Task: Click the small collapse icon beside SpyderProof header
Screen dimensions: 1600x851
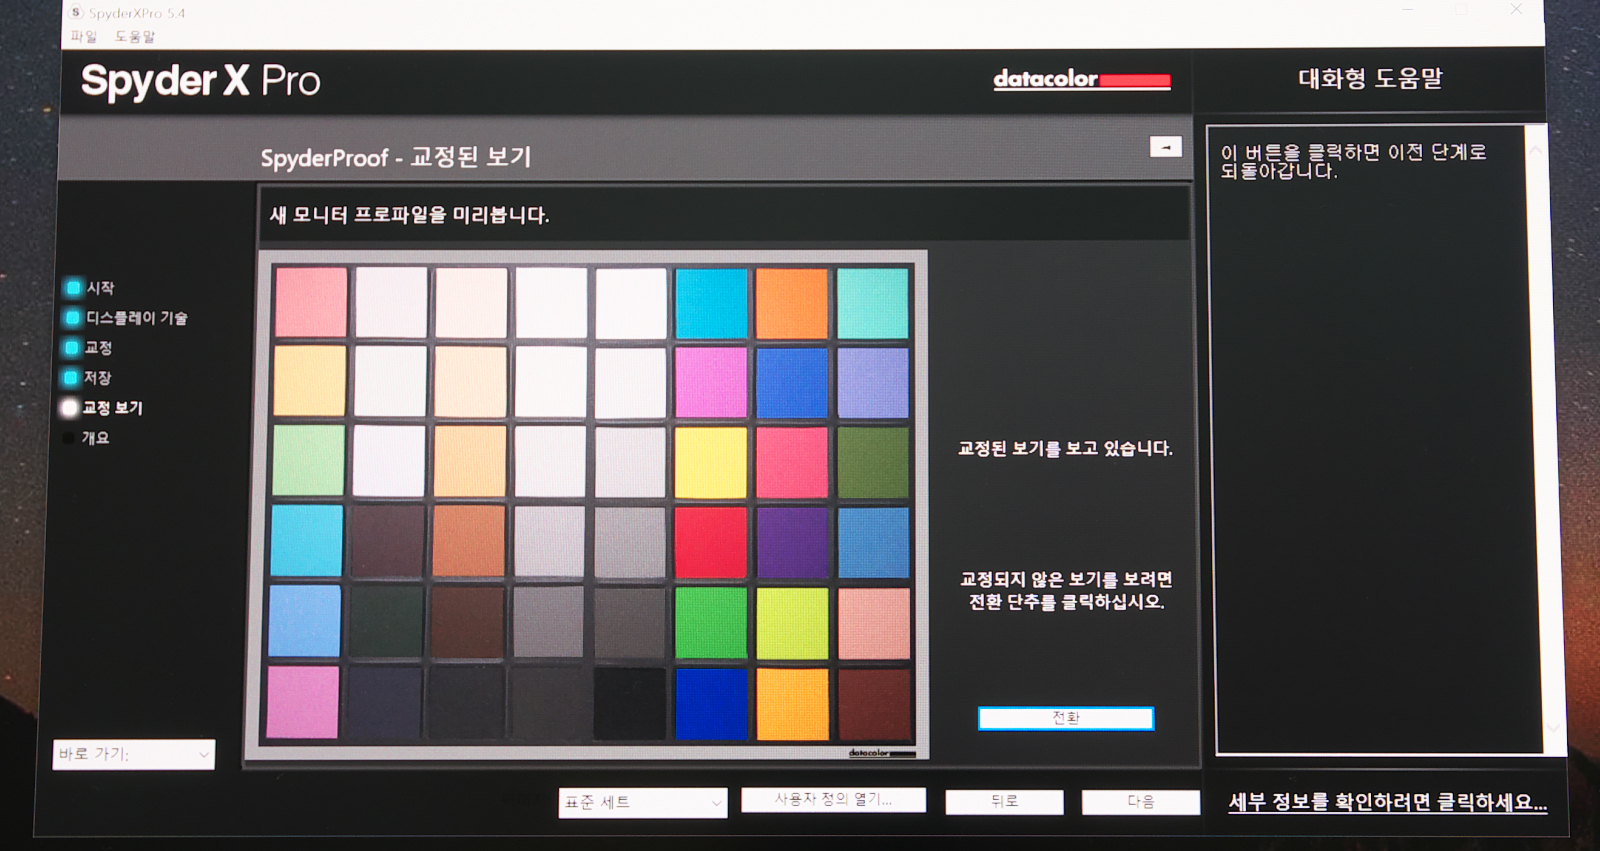Action: [1166, 147]
